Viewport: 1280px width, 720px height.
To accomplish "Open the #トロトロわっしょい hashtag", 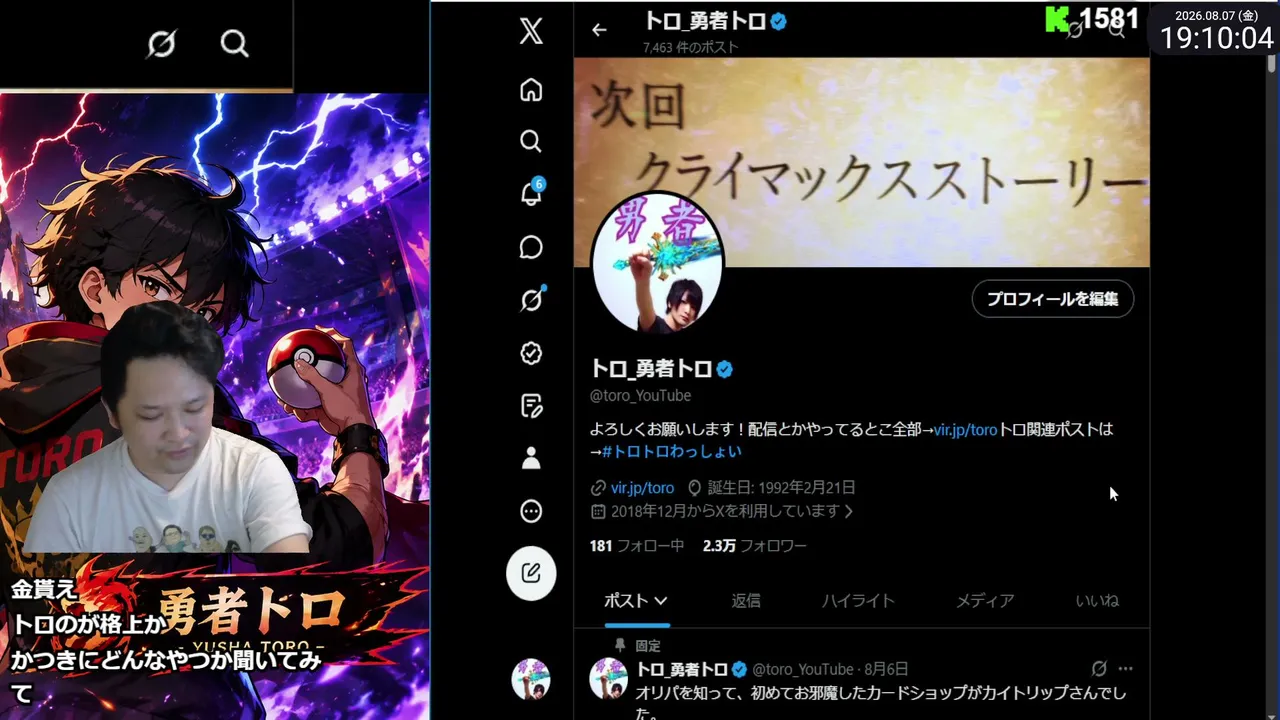I will click(x=672, y=451).
